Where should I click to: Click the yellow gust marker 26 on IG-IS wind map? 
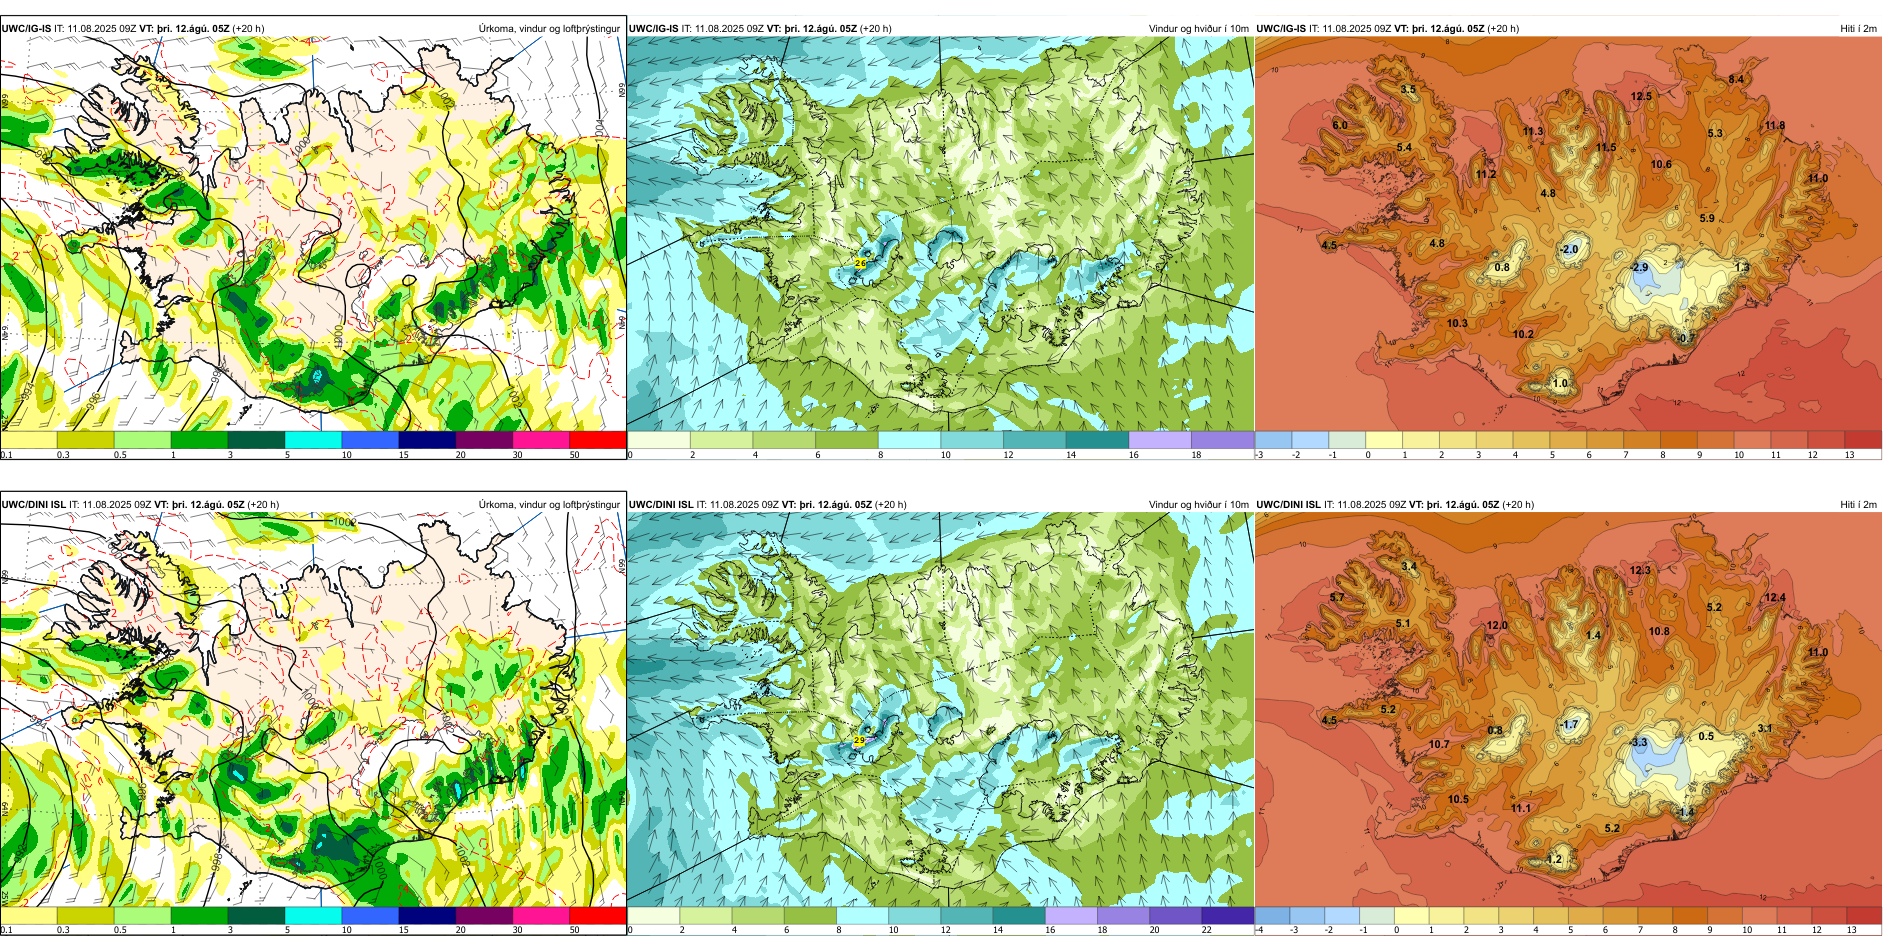click(860, 263)
